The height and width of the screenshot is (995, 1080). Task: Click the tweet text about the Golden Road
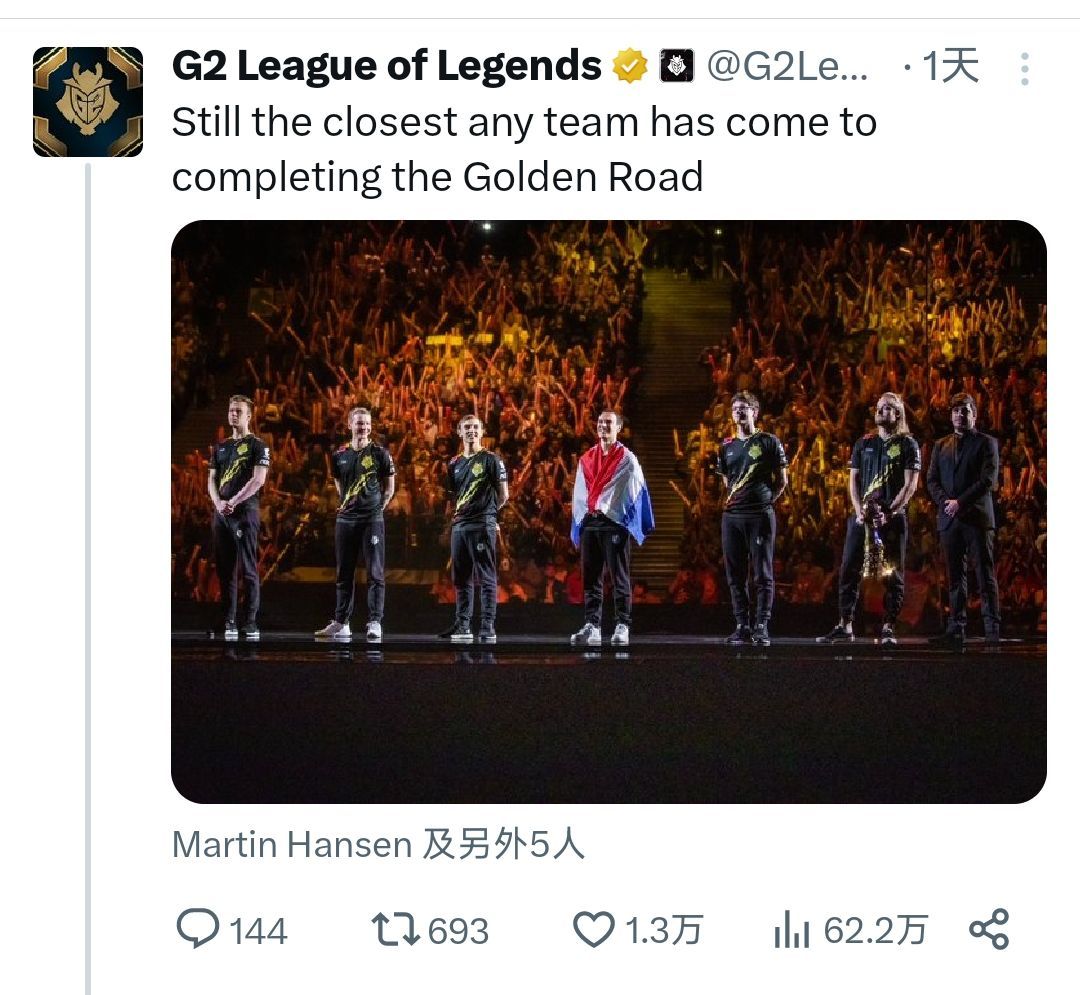tap(524, 150)
